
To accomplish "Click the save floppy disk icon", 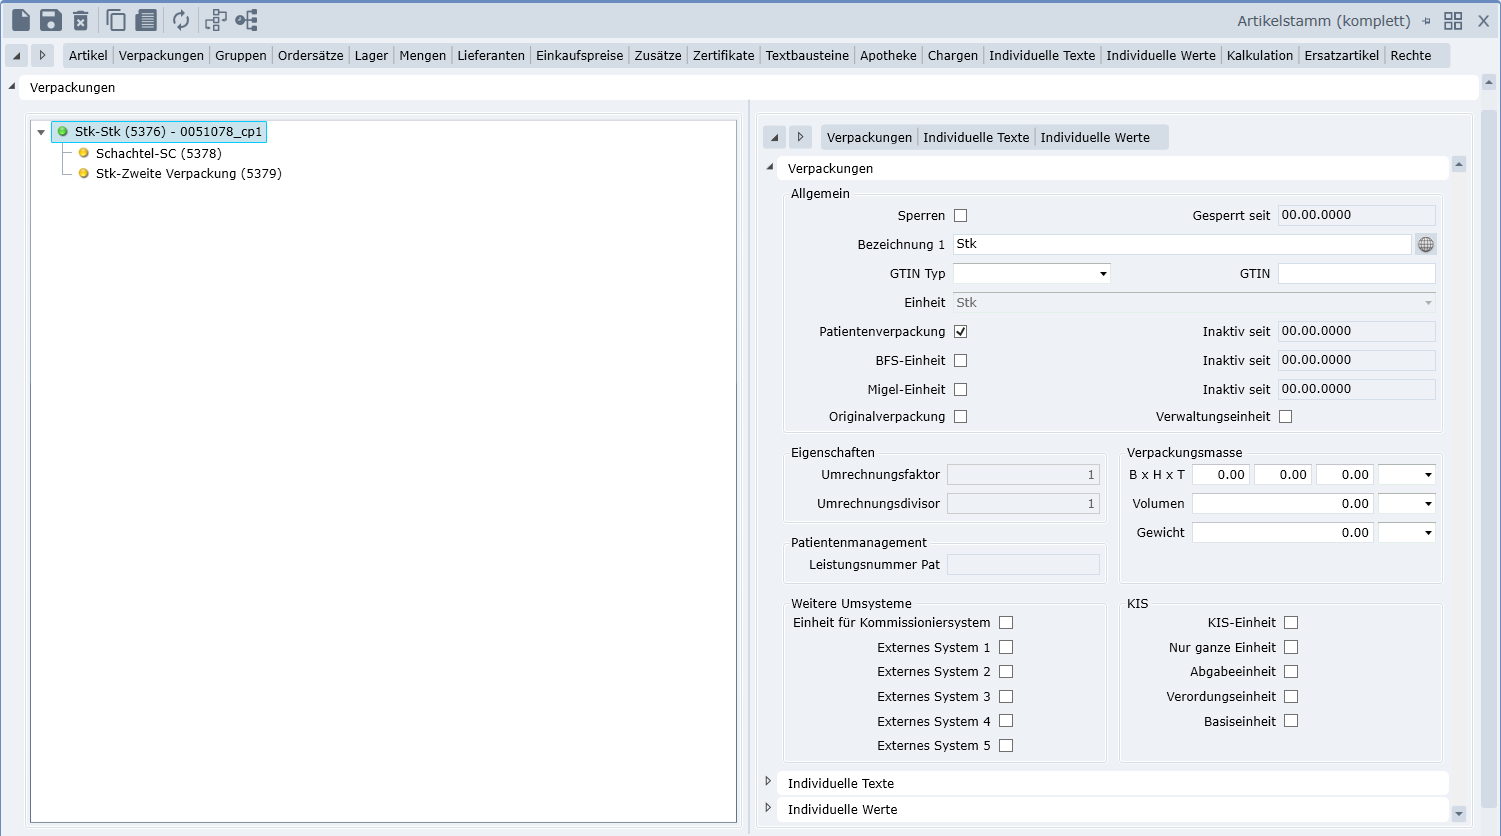I will point(50,20).
